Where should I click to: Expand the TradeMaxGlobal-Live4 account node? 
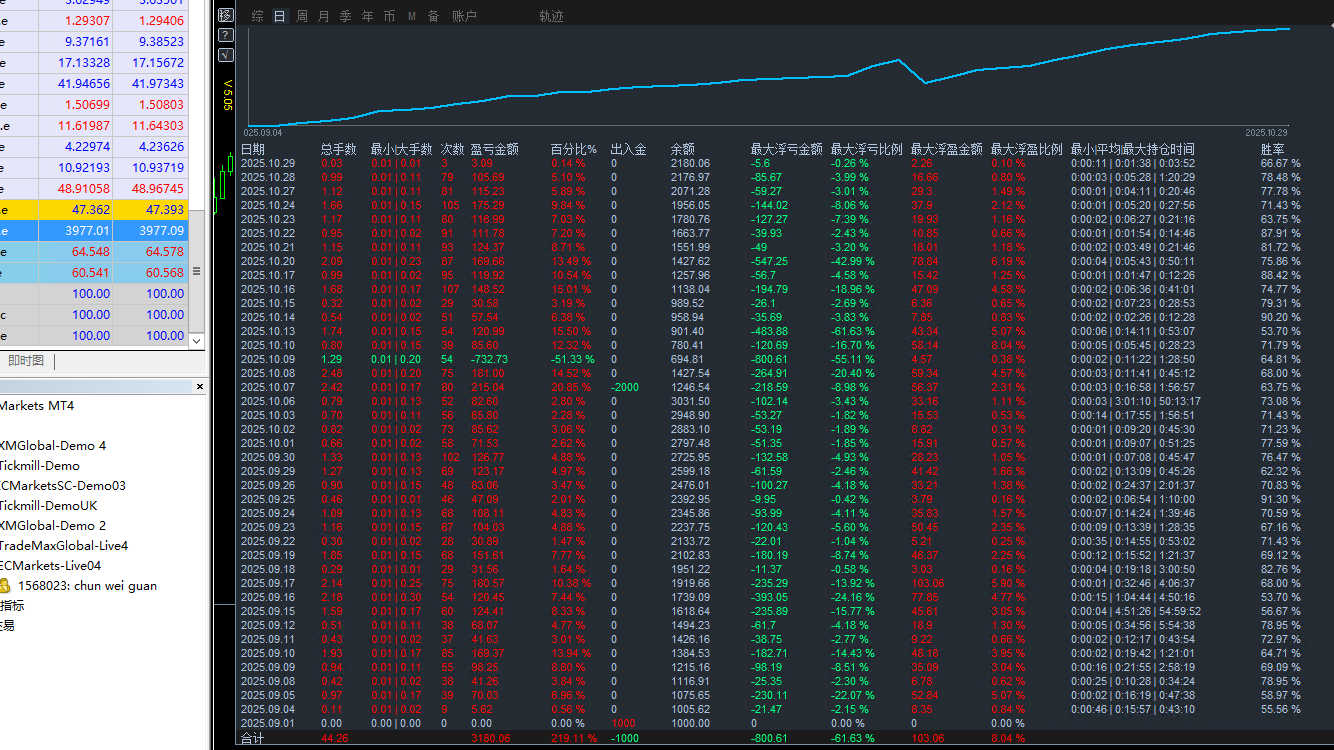click(63, 546)
